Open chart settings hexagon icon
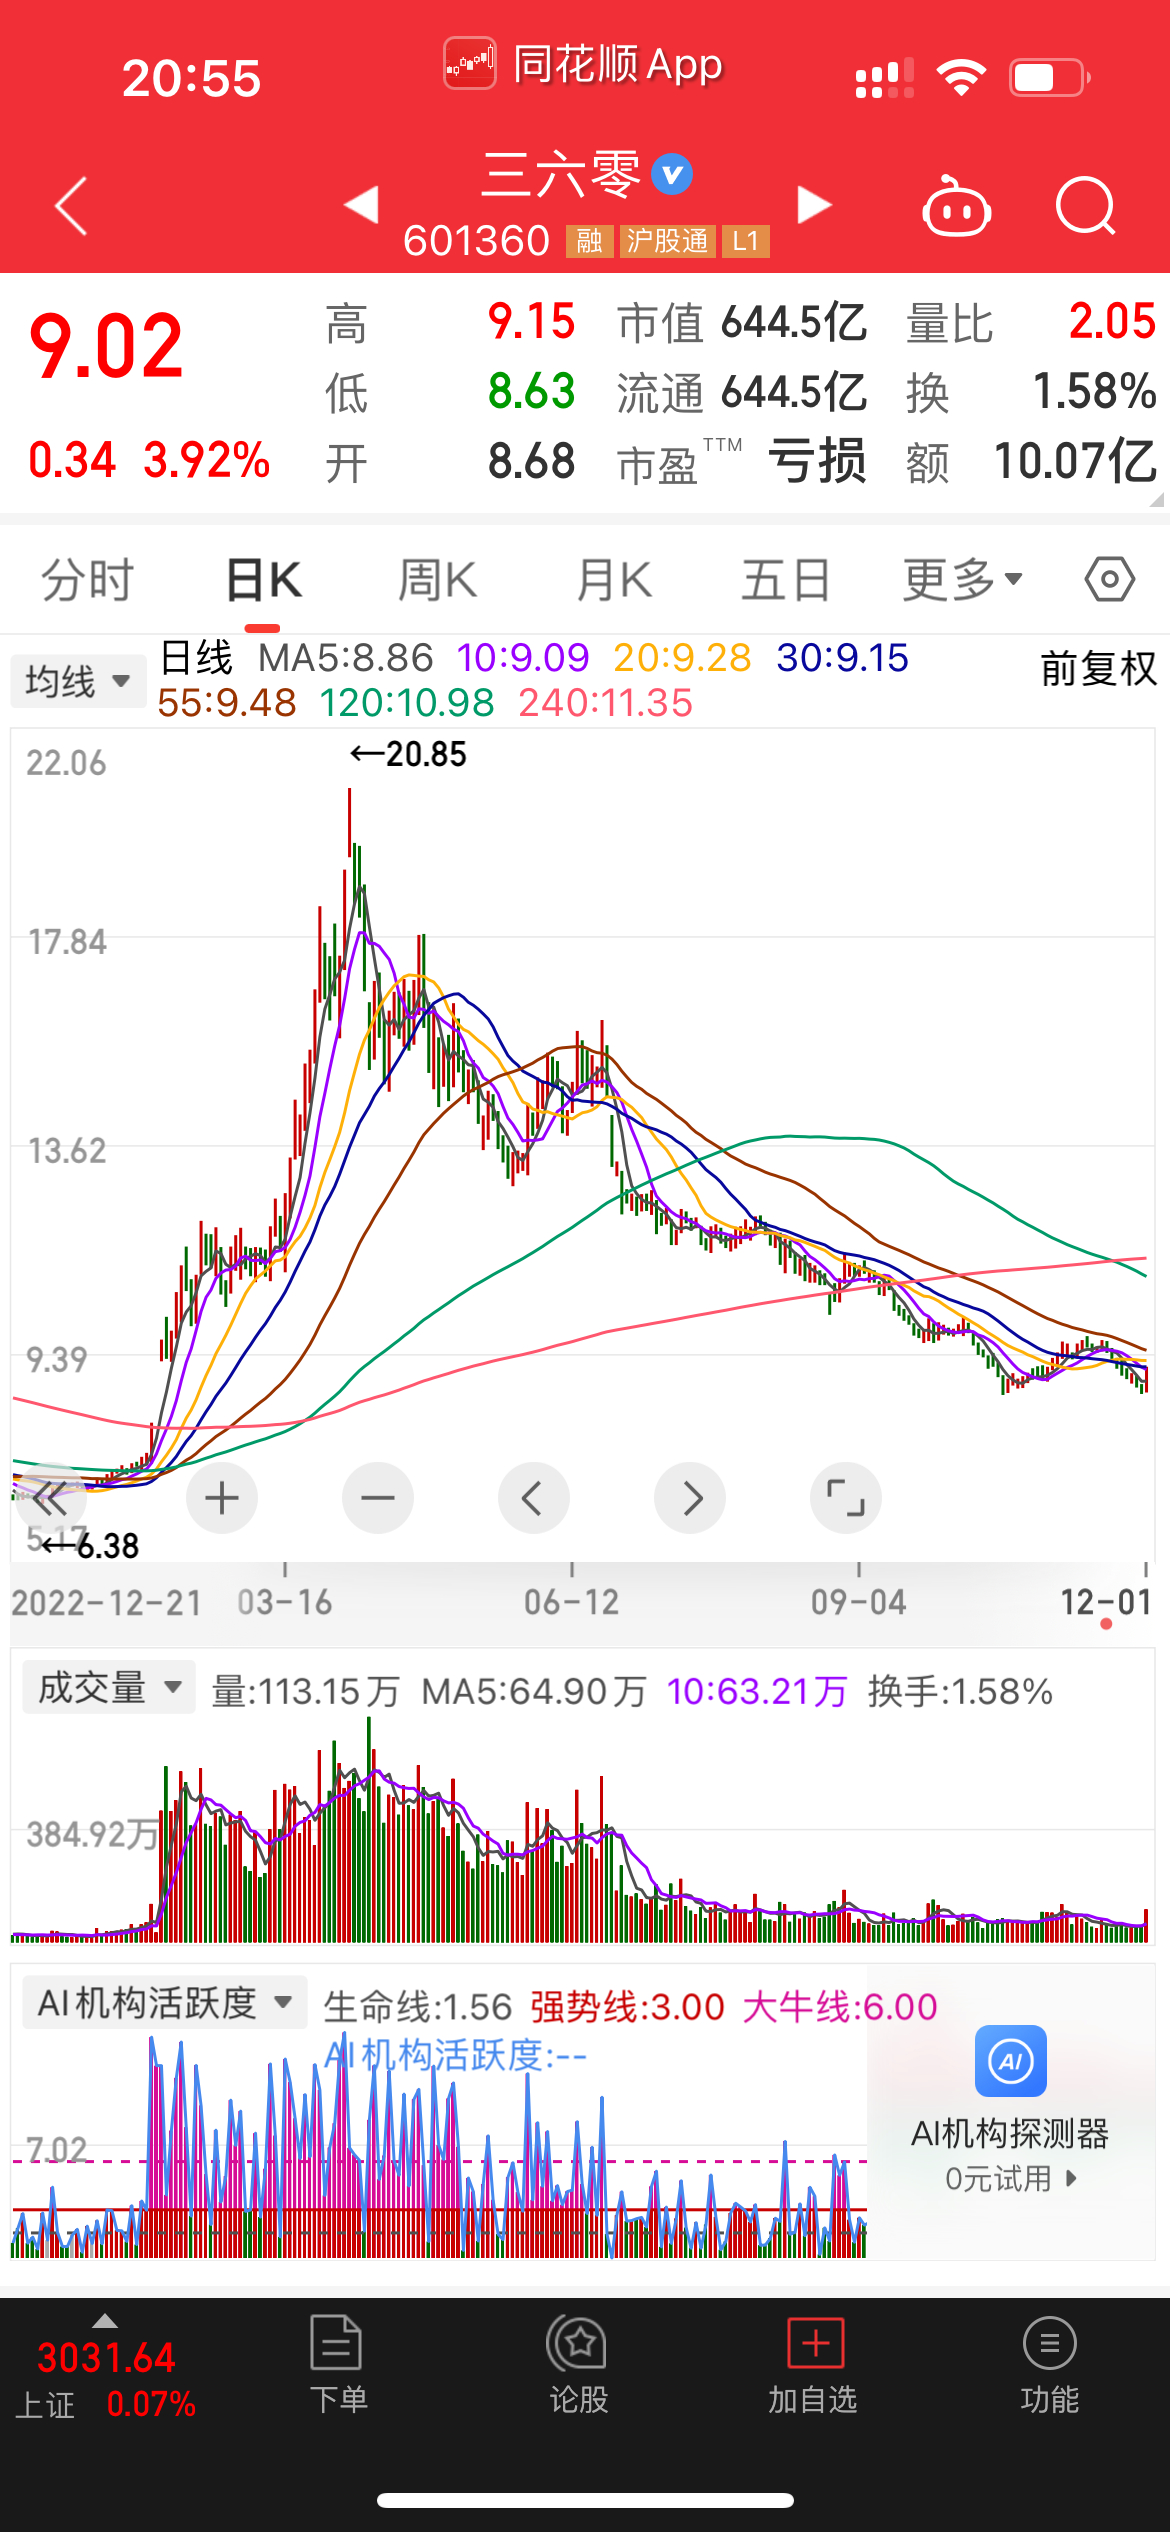This screenshot has height=2532, width=1170. [1110, 580]
